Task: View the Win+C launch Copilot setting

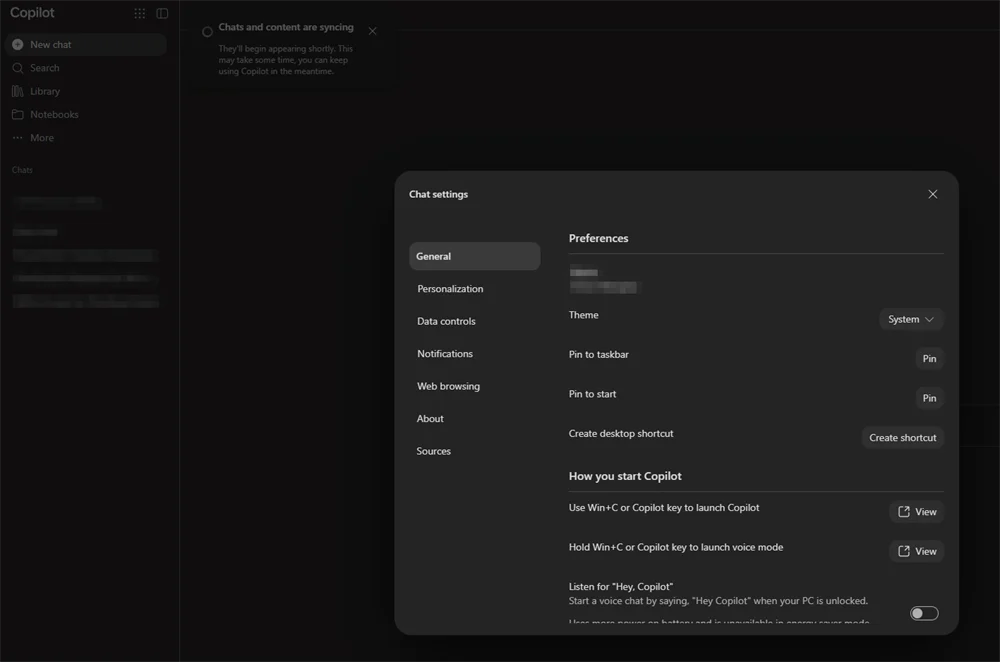Action: click(916, 511)
